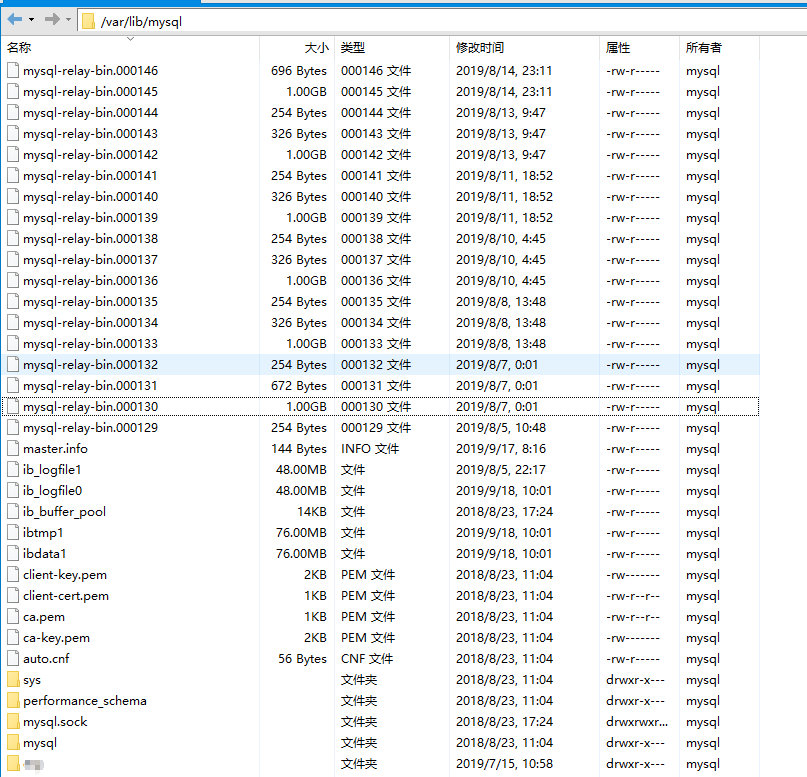Select file icon of ib_logfile1
807x777 pixels.
[13, 470]
